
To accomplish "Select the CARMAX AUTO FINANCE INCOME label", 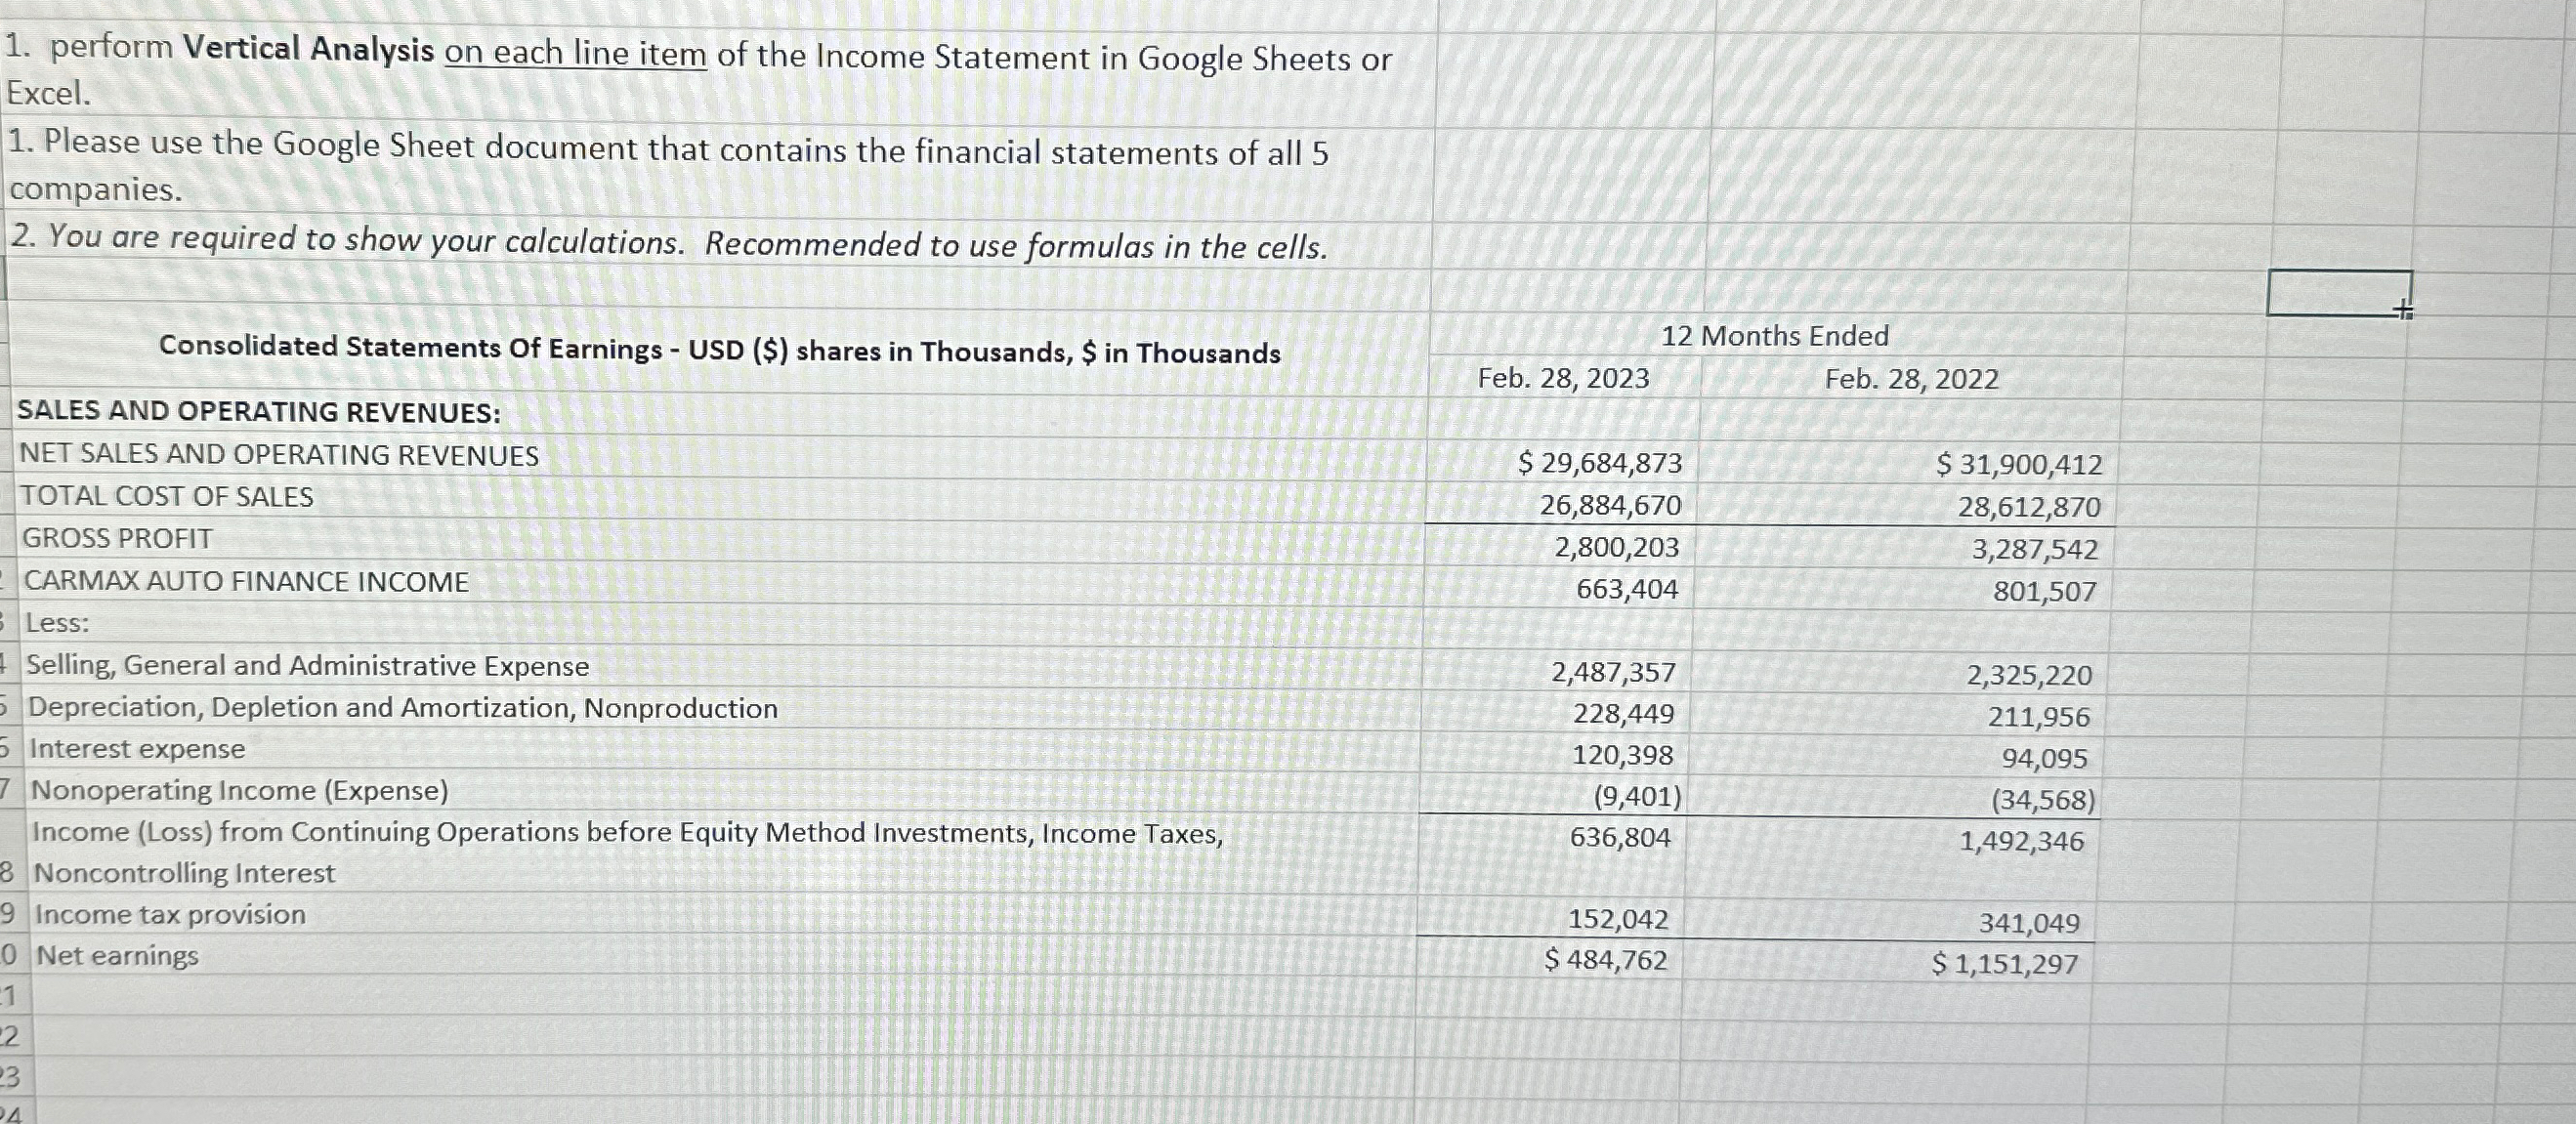I will [246, 581].
